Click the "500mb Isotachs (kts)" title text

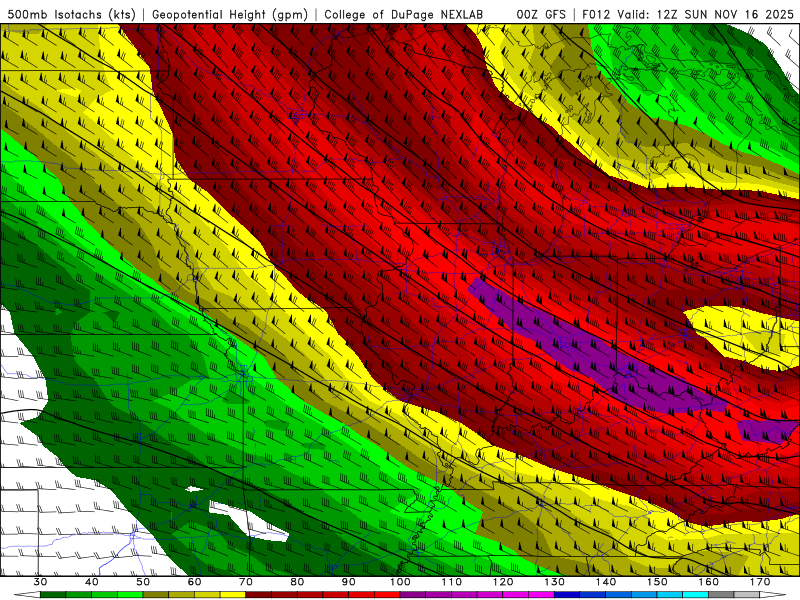pos(70,14)
